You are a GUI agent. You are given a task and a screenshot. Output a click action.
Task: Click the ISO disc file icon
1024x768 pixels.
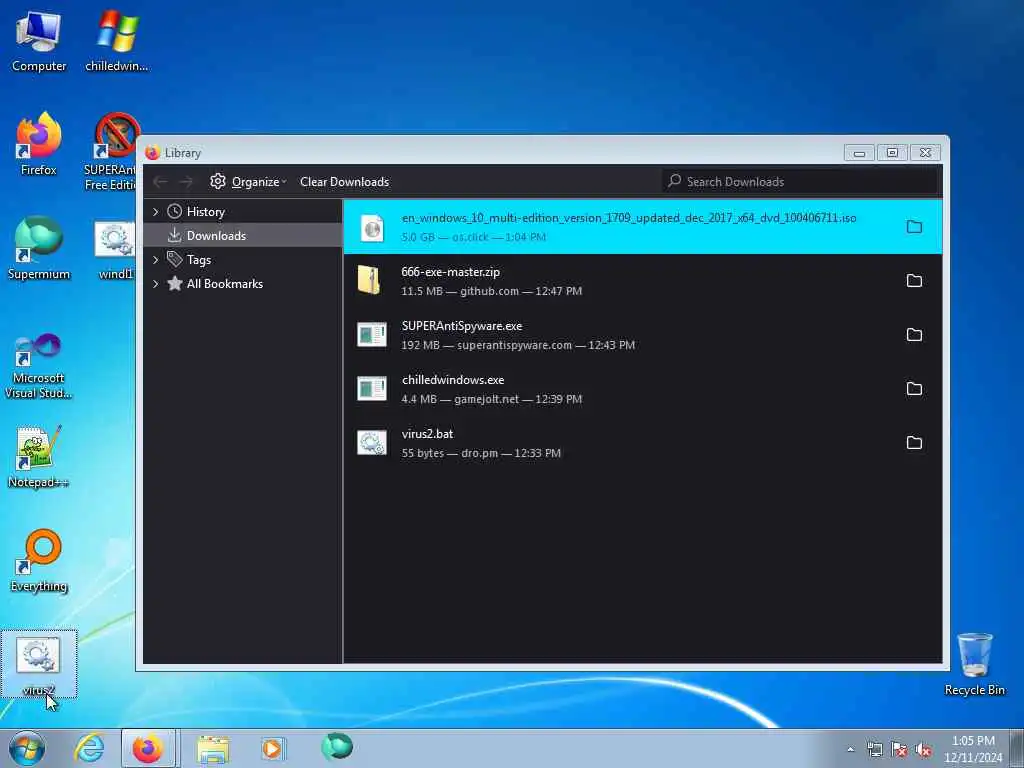pos(372,228)
